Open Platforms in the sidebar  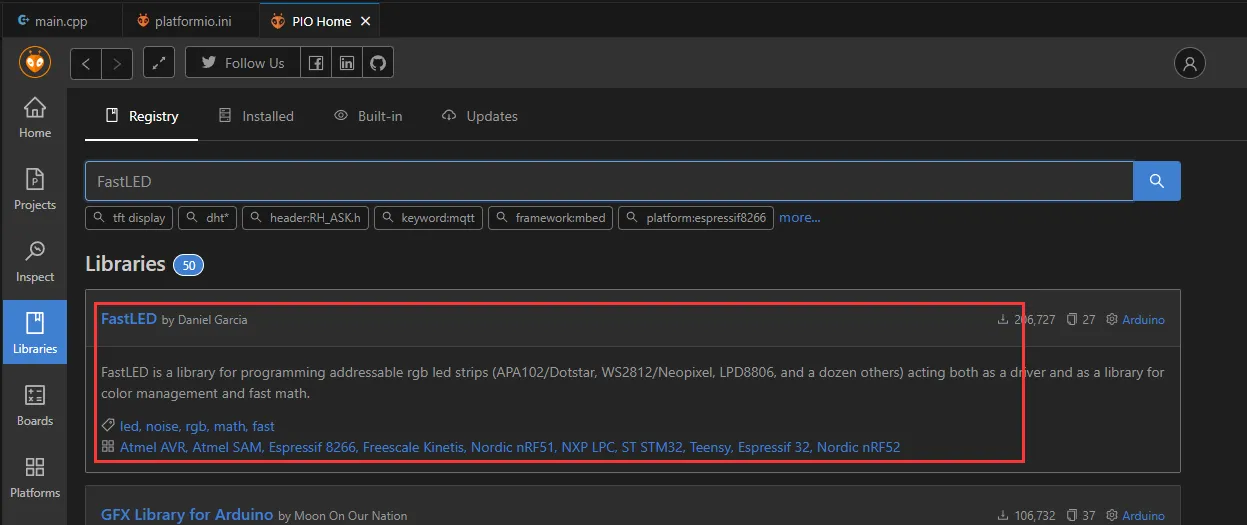[35, 477]
